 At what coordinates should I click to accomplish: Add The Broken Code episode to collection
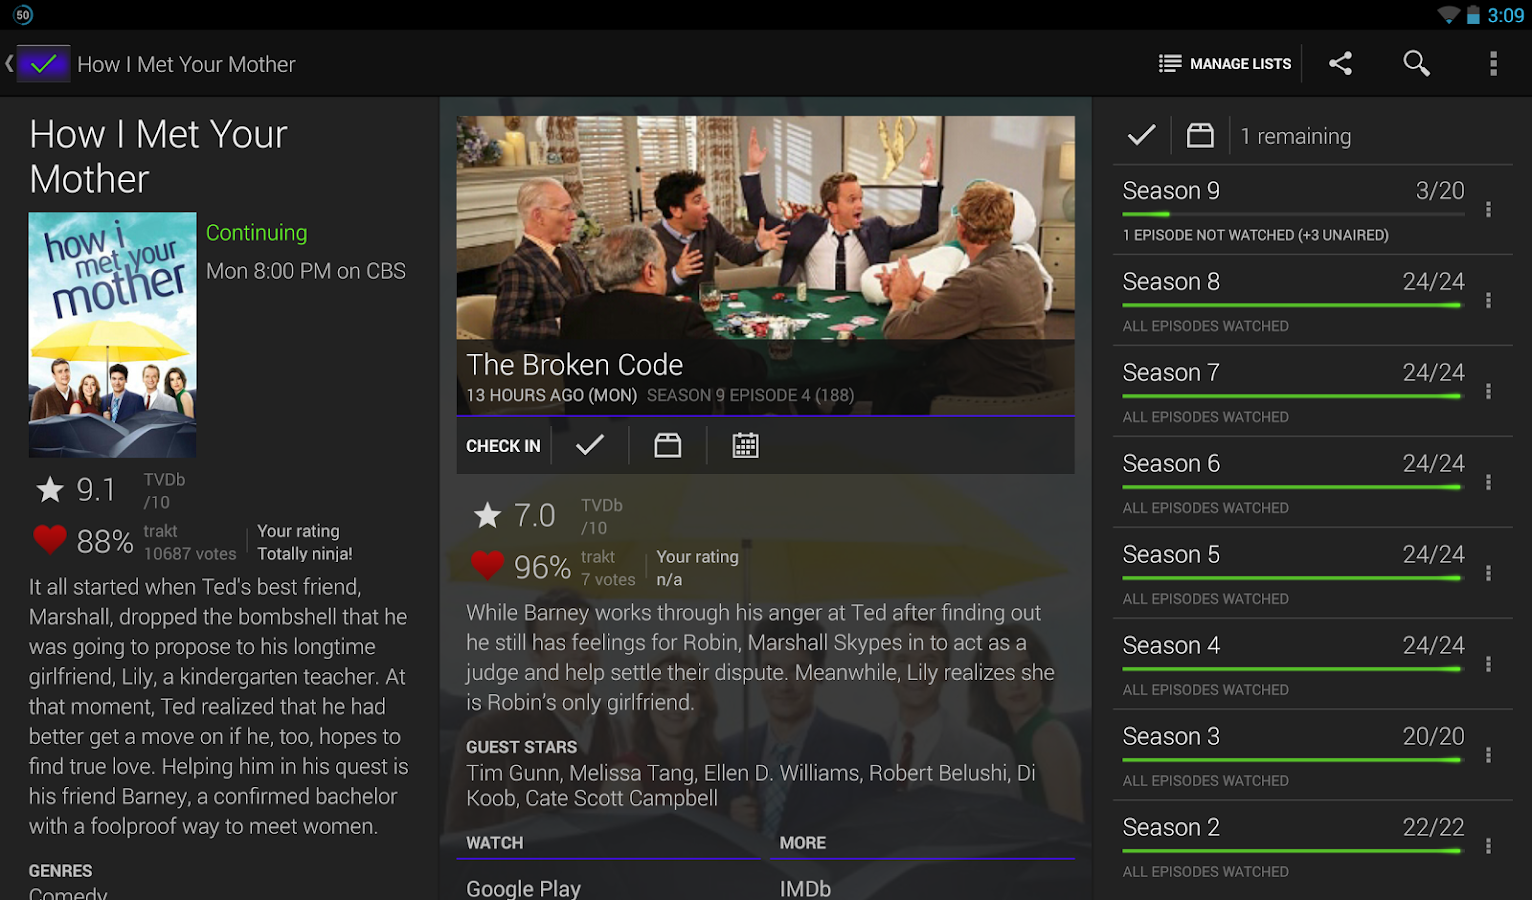(668, 445)
